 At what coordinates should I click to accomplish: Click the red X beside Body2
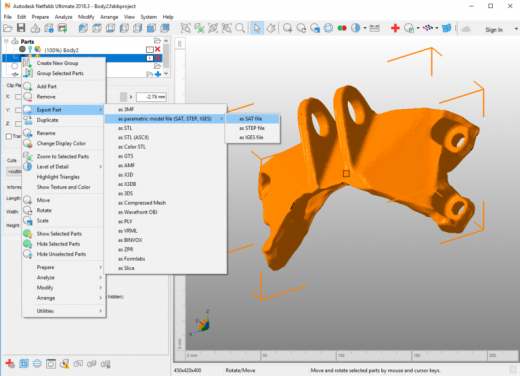point(158,49)
